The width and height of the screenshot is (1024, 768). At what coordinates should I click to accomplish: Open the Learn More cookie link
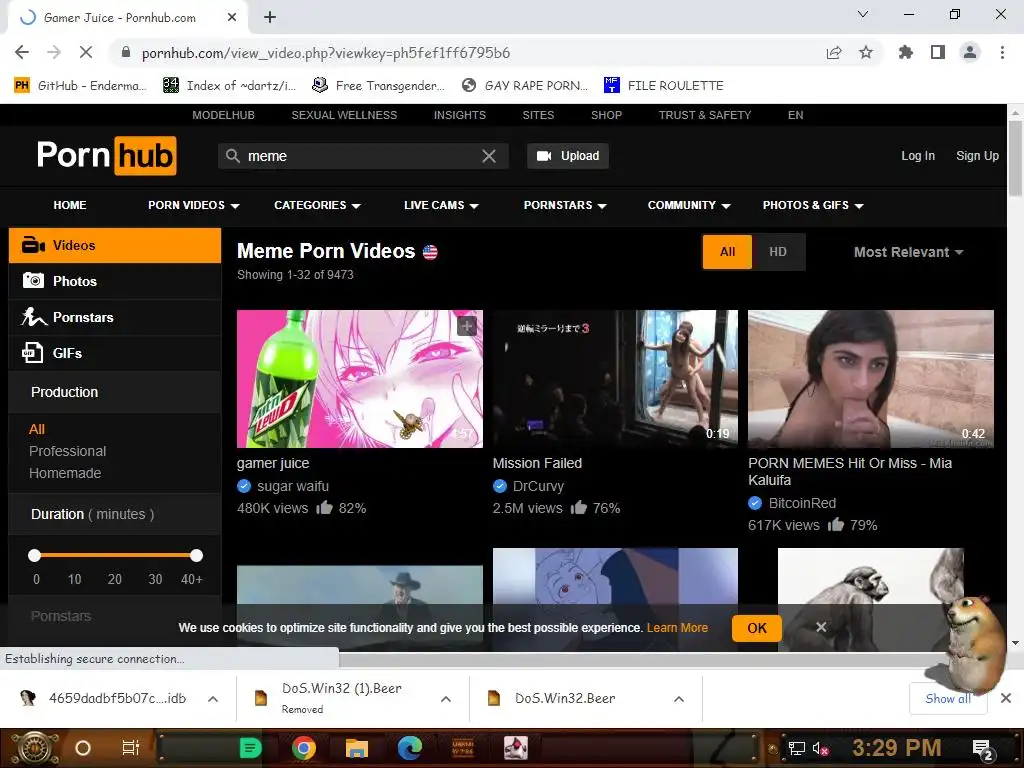tap(677, 628)
